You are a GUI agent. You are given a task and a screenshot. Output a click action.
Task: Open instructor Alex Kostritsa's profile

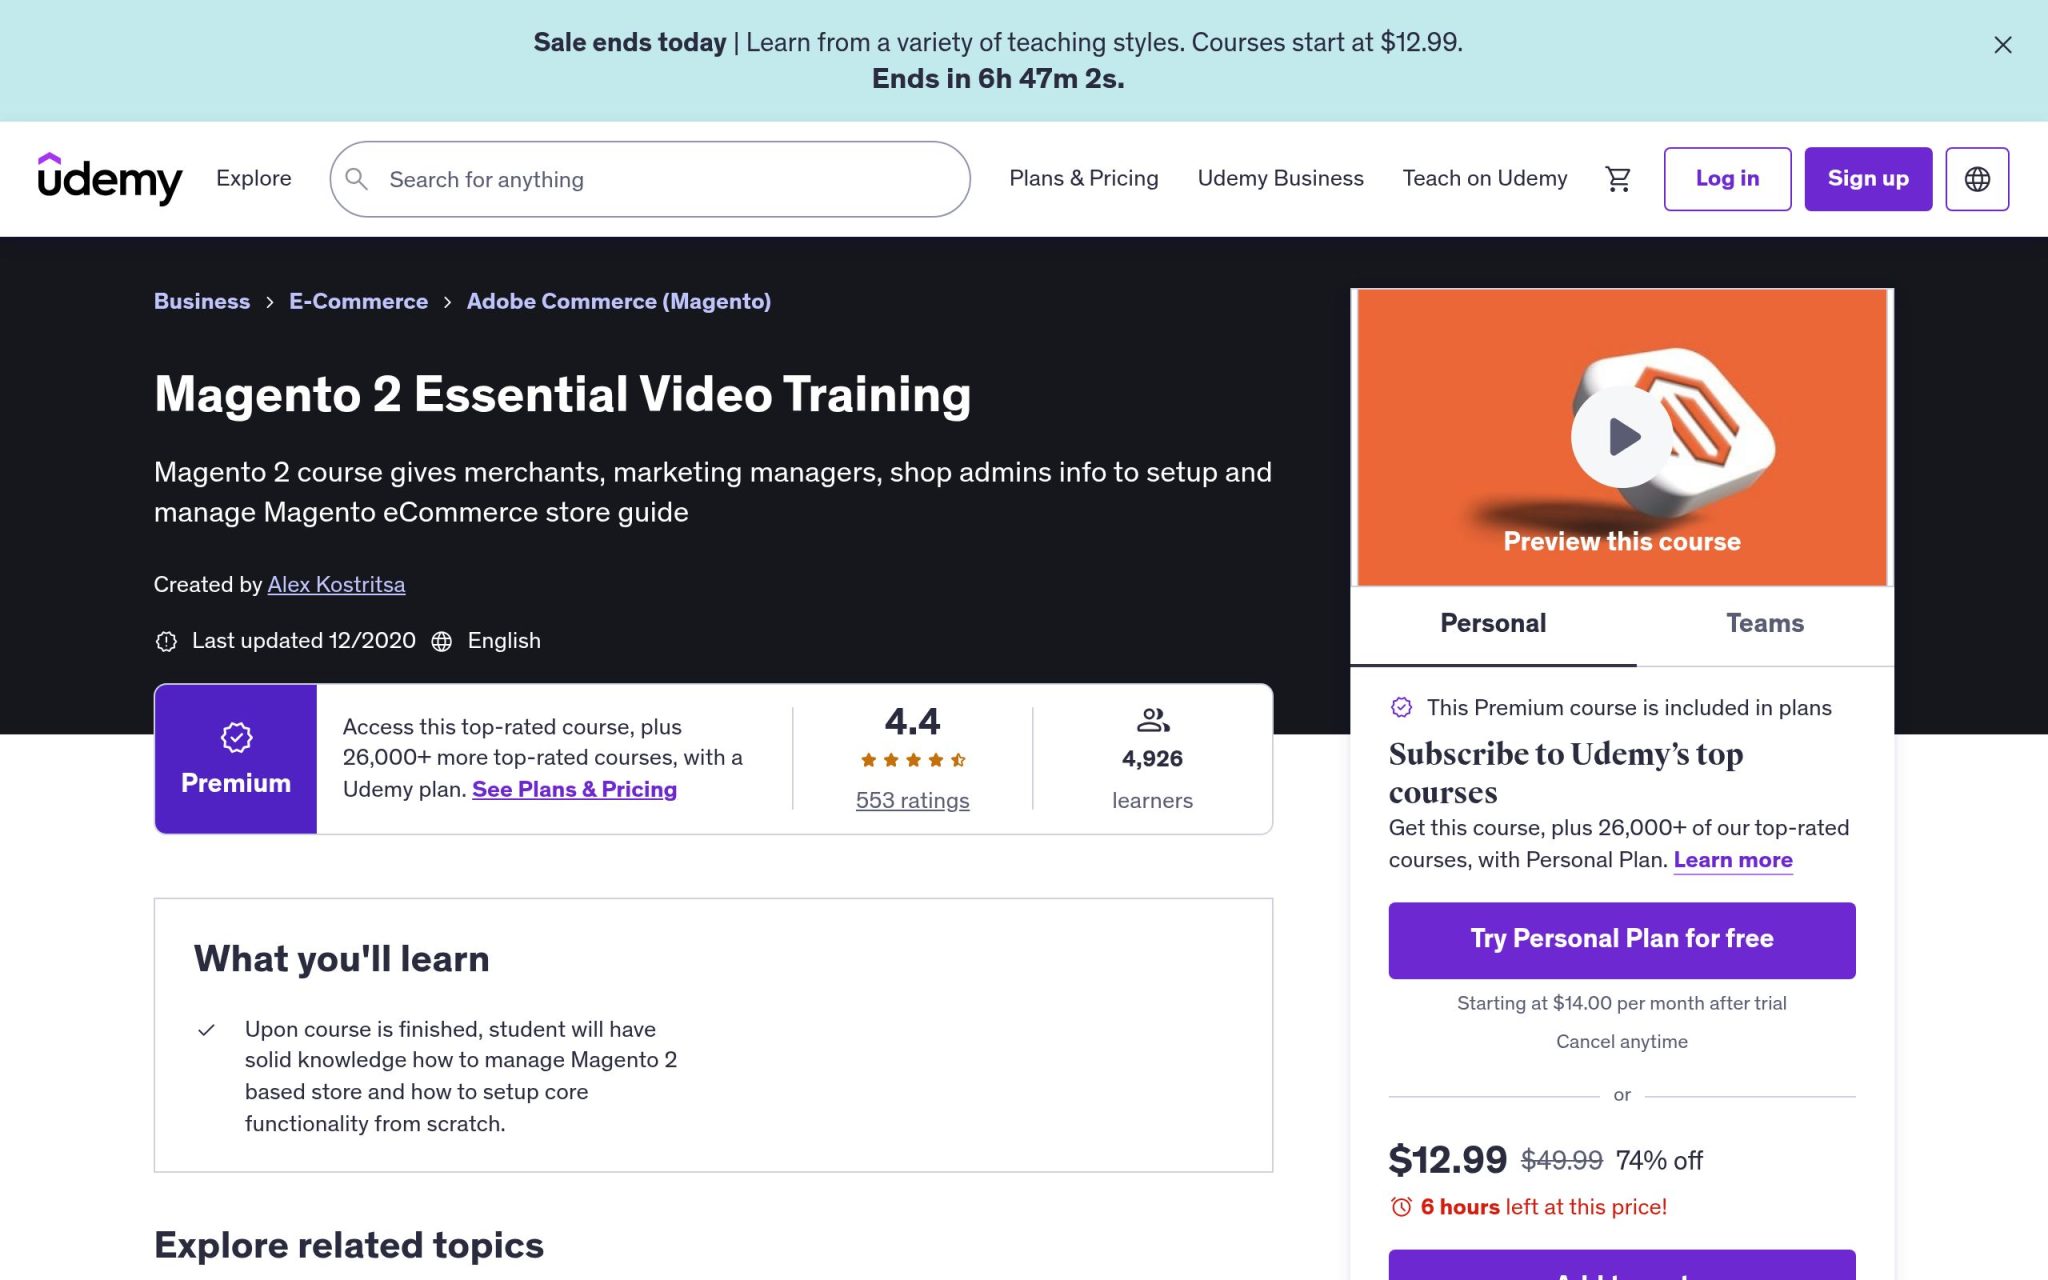click(x=336, y=584)
